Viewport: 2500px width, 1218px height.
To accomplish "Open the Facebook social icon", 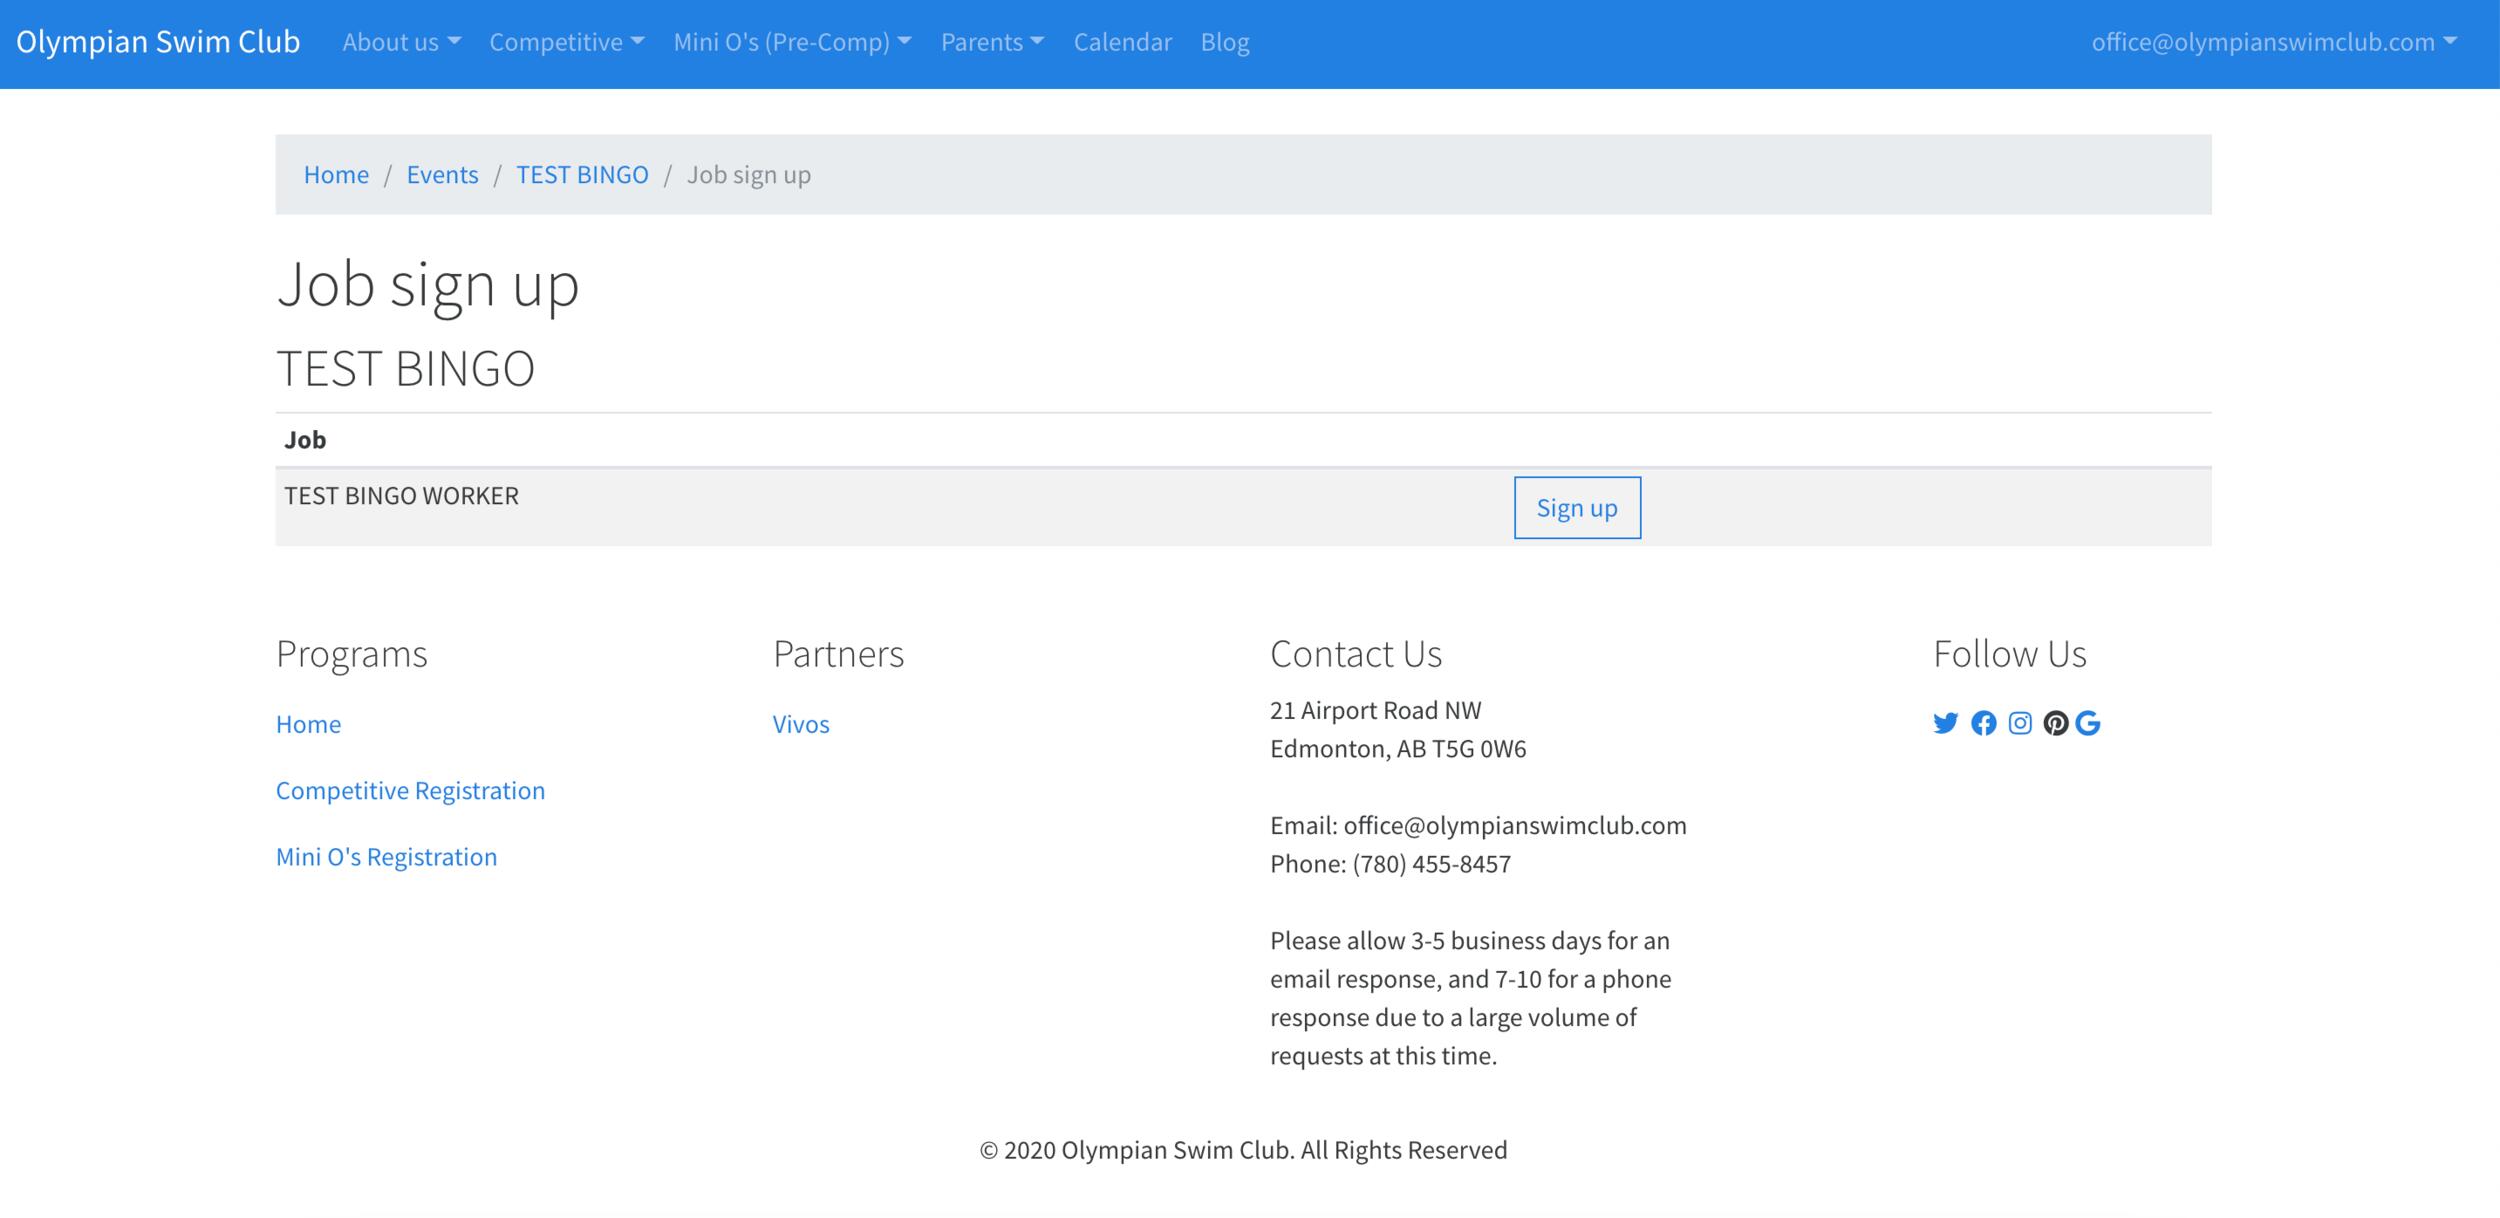I will click(1983, 723).
